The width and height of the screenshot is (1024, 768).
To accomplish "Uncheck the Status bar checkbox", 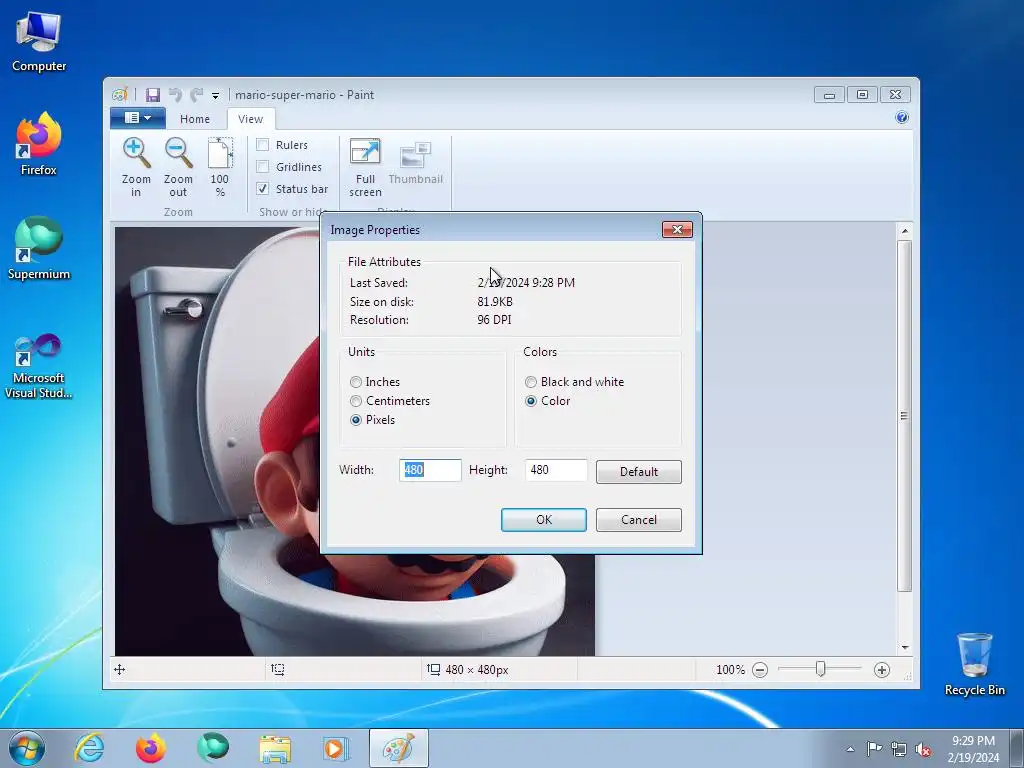I will pyautogui.click(x=263, y=189).
